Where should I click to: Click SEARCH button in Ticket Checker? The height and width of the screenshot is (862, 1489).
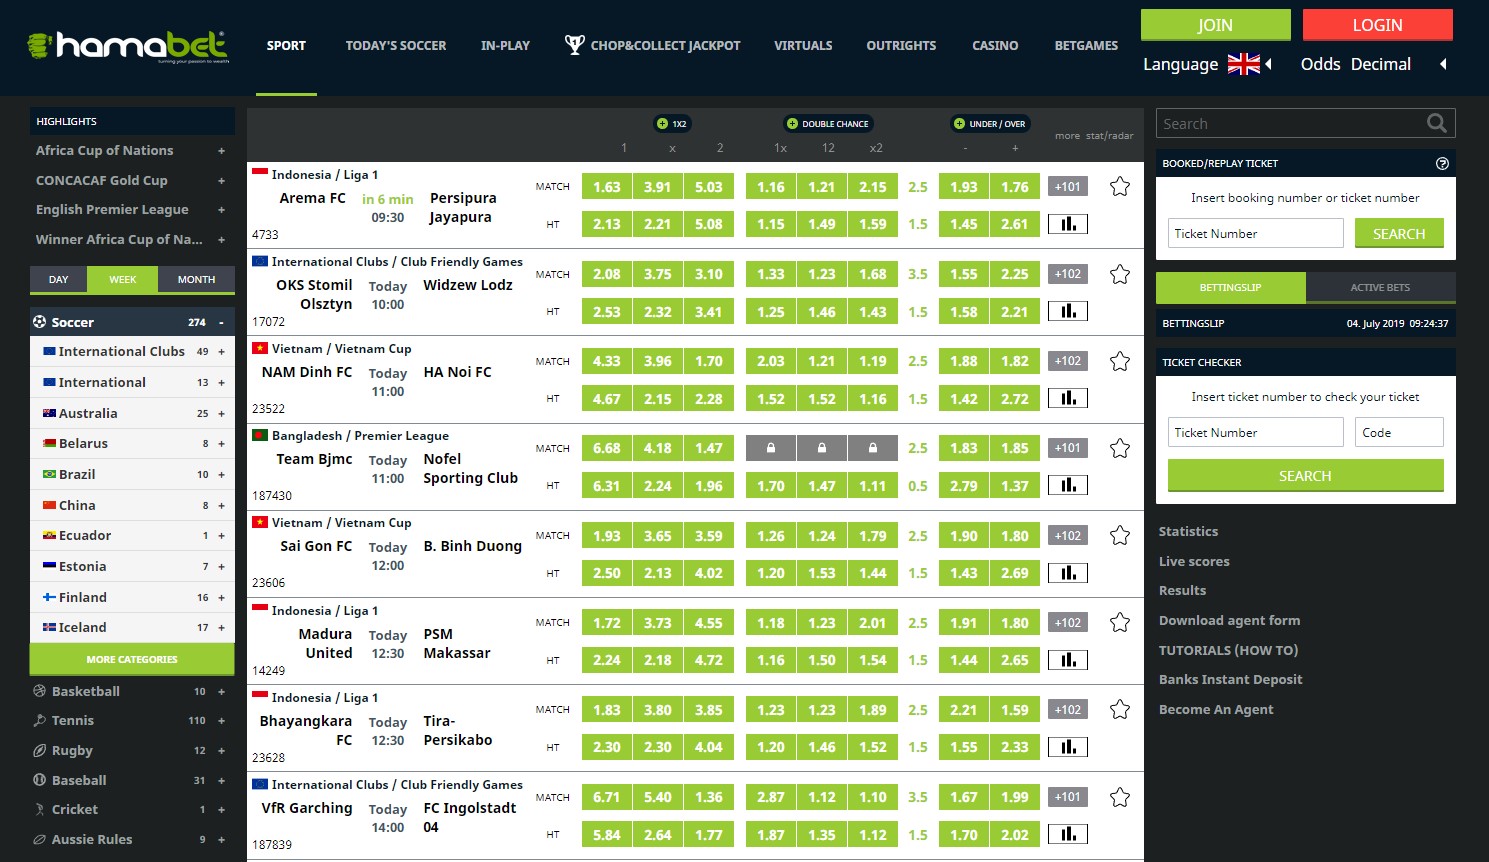tap(1305, 475)
